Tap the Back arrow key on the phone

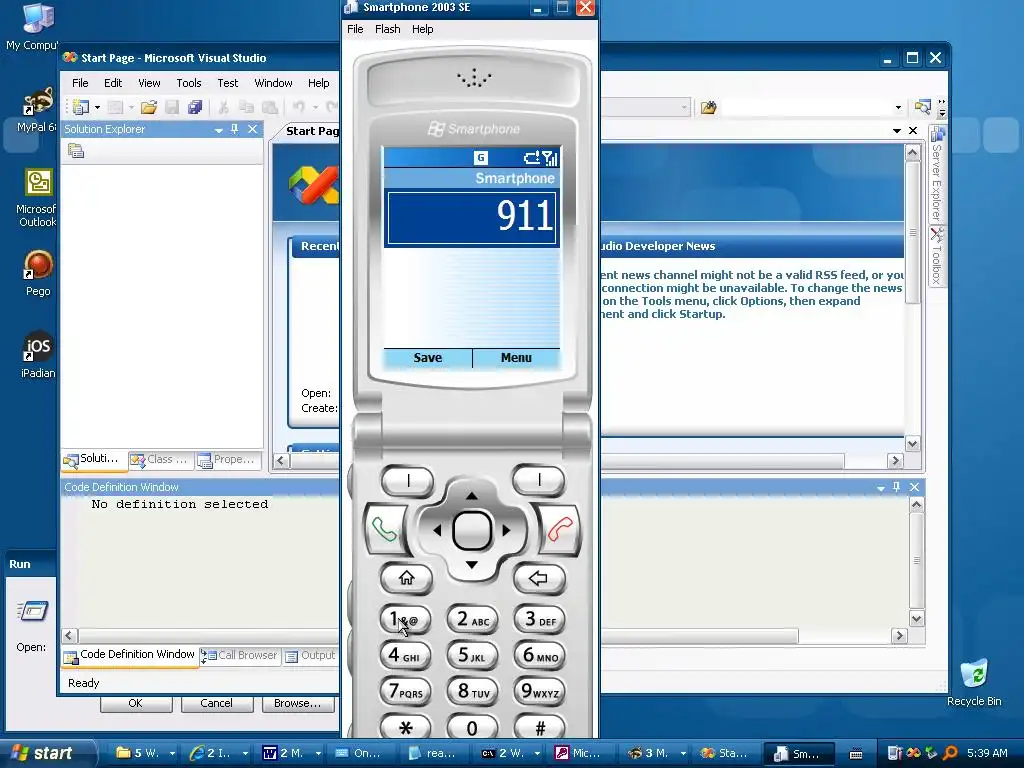coord(538,578)
